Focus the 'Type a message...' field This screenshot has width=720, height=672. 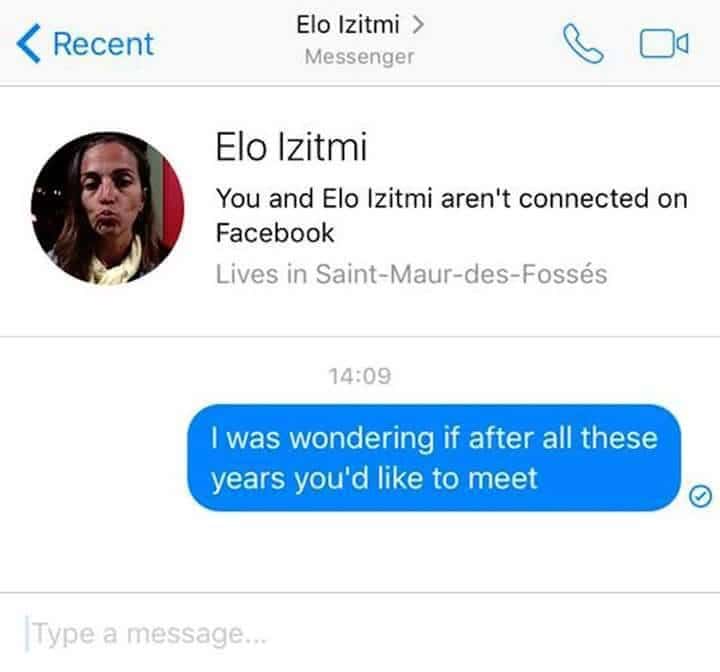[x=360, y=634]
